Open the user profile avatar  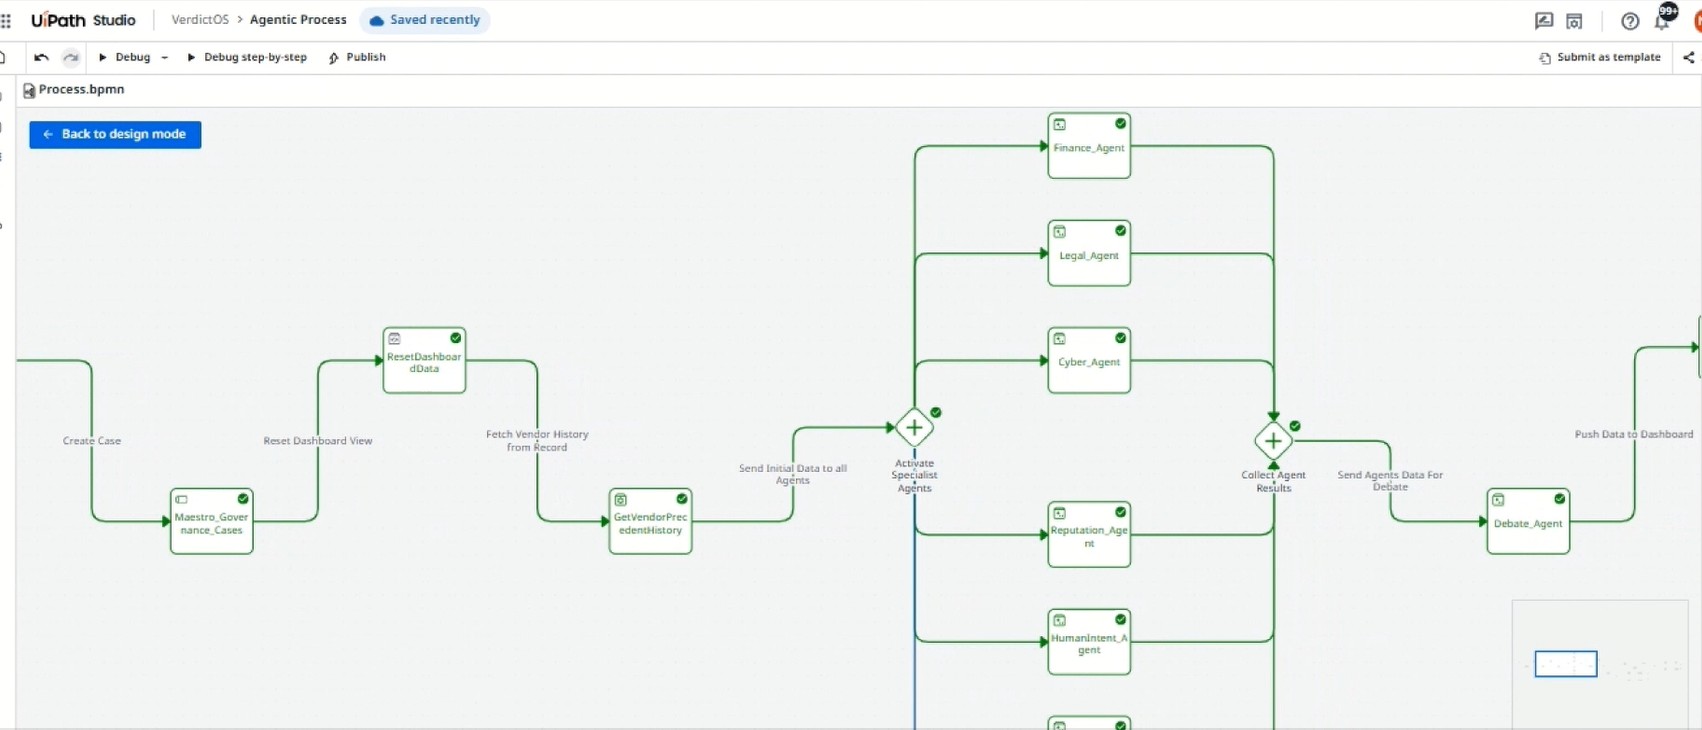[x=1696, y=20]
